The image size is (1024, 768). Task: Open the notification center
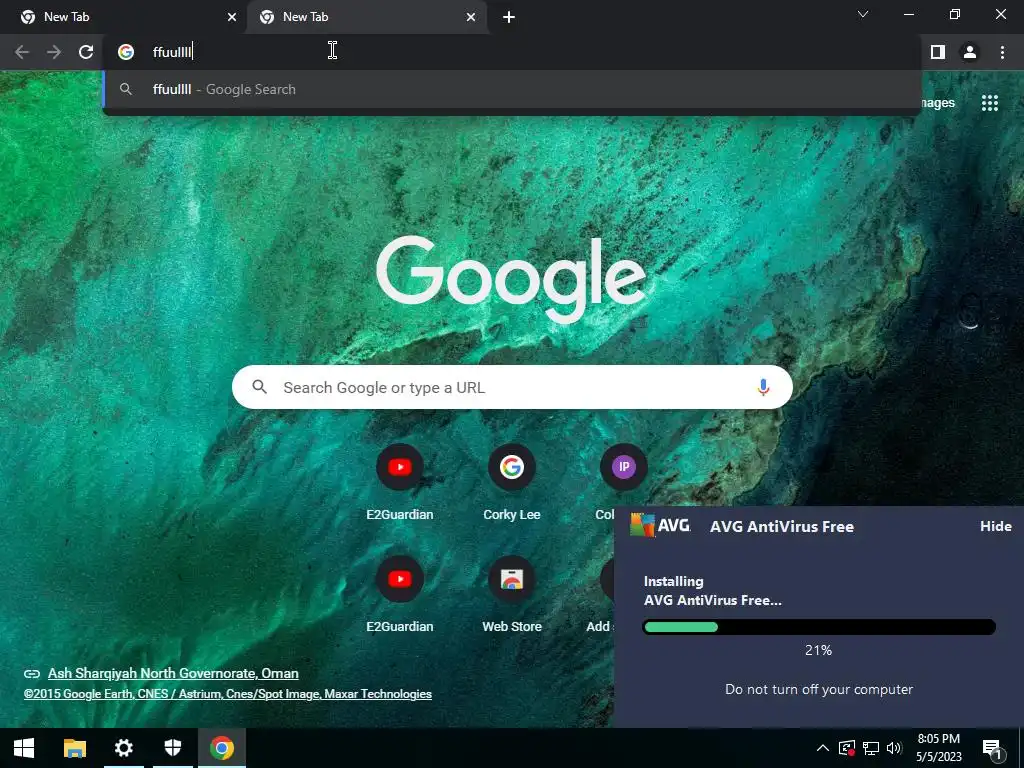[x=992, y=749]
